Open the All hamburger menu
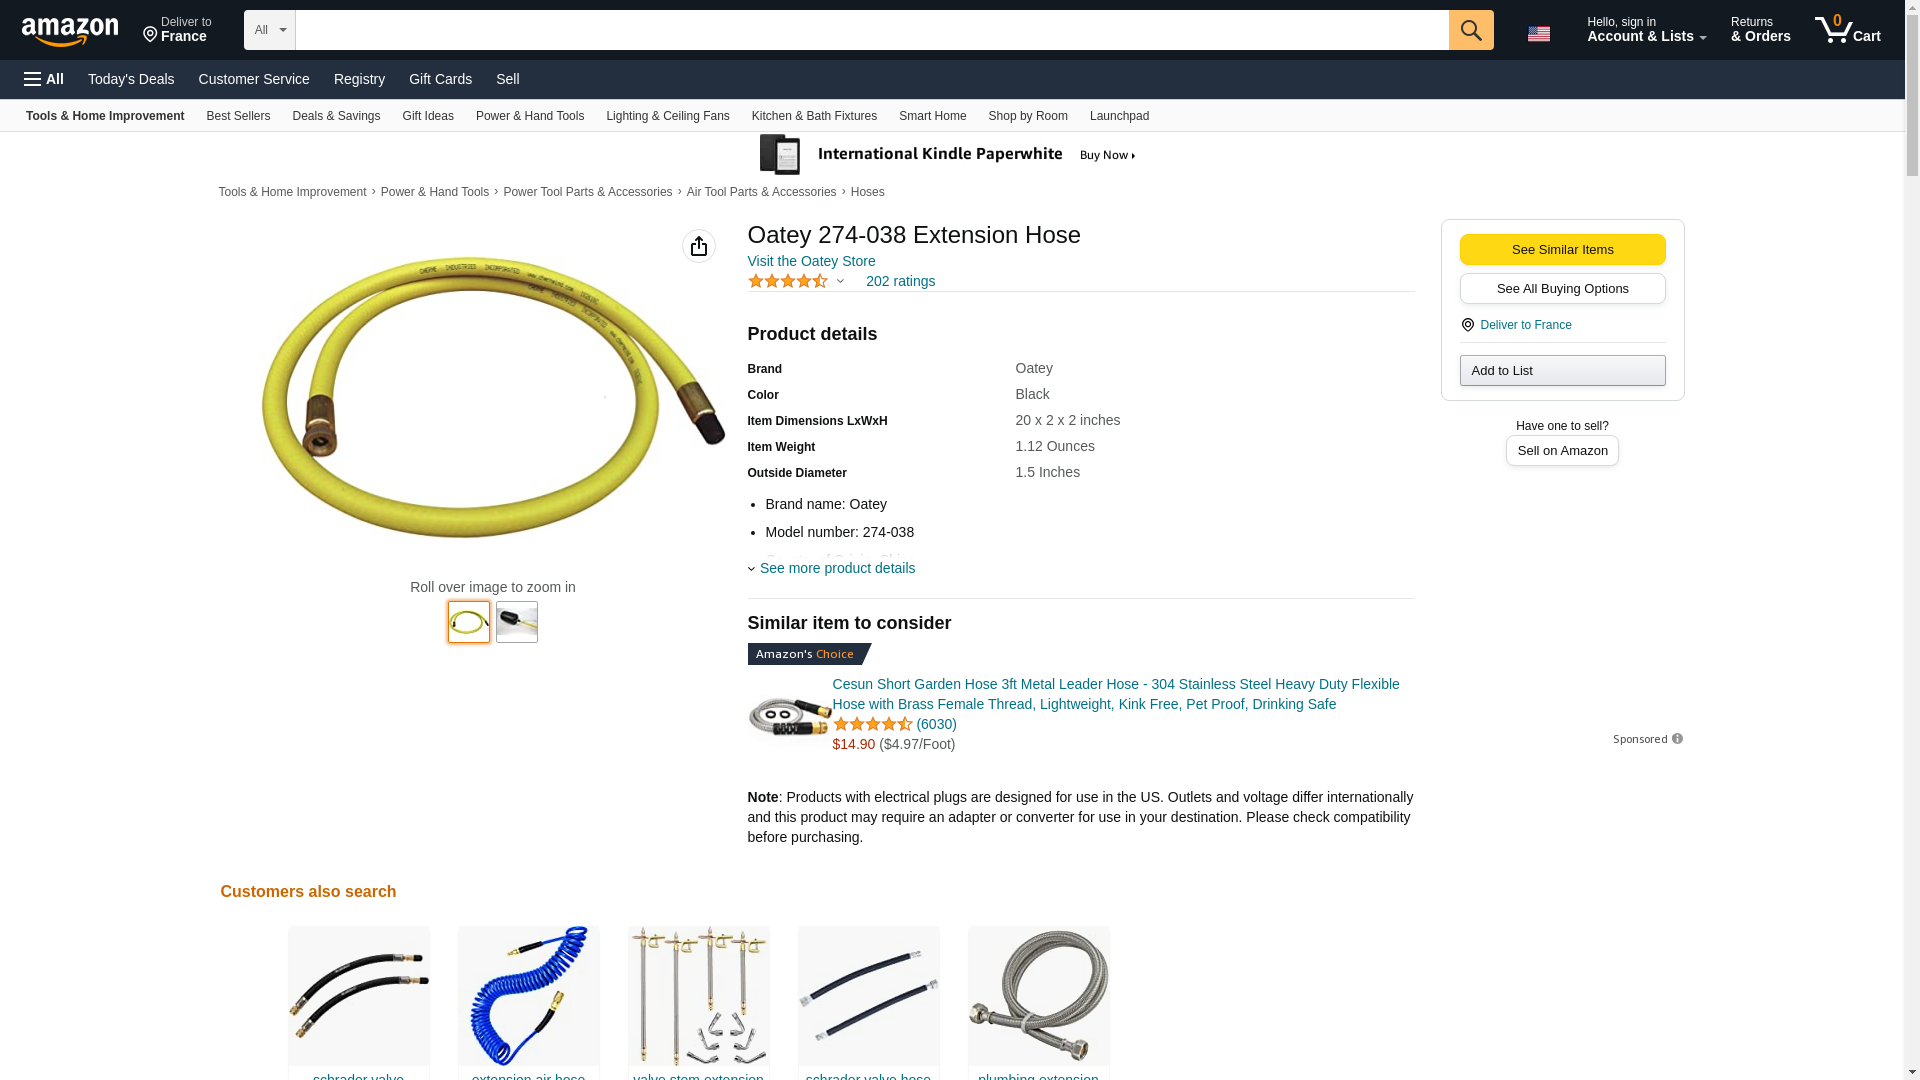Viewport: 1920px width, 1080px height. (x=44, y=79)
